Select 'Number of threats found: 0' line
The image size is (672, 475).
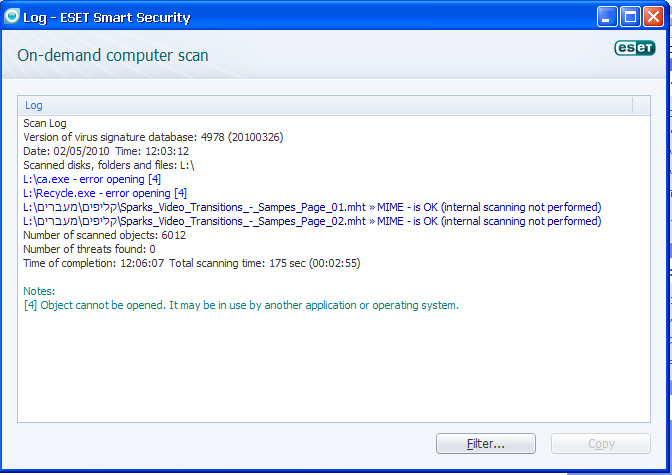pos(89,249)
